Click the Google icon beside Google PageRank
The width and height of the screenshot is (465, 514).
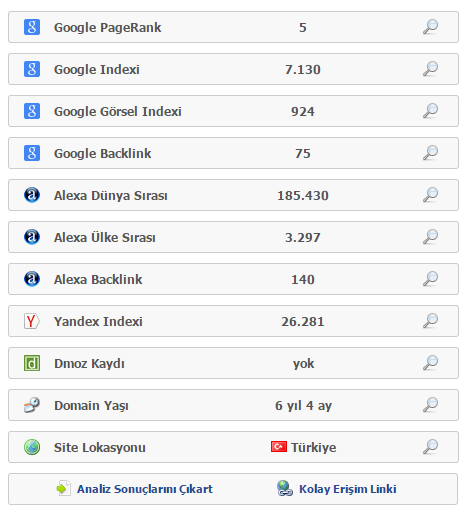click(x=32, y=27)
